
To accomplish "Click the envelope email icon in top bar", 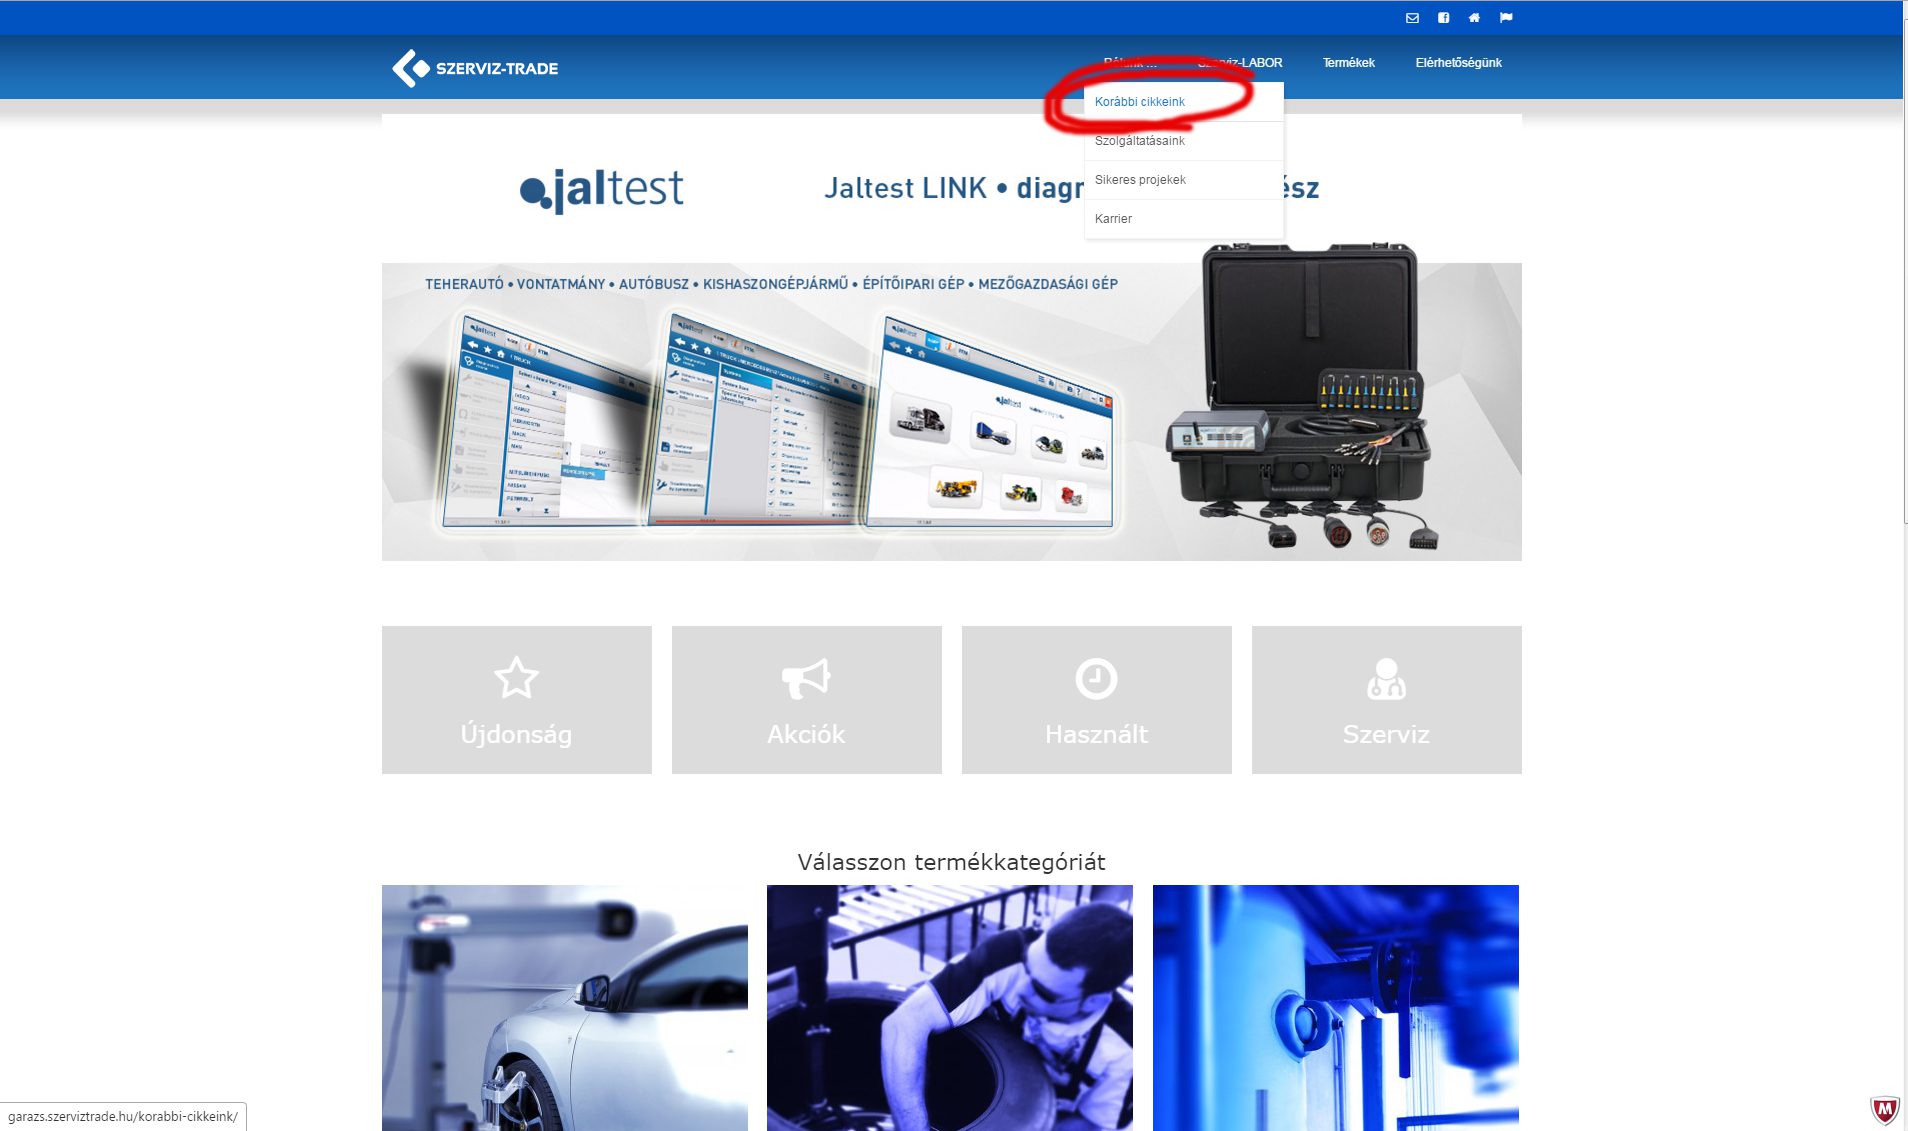I will pyautogui.click(x=1412, y=18).
